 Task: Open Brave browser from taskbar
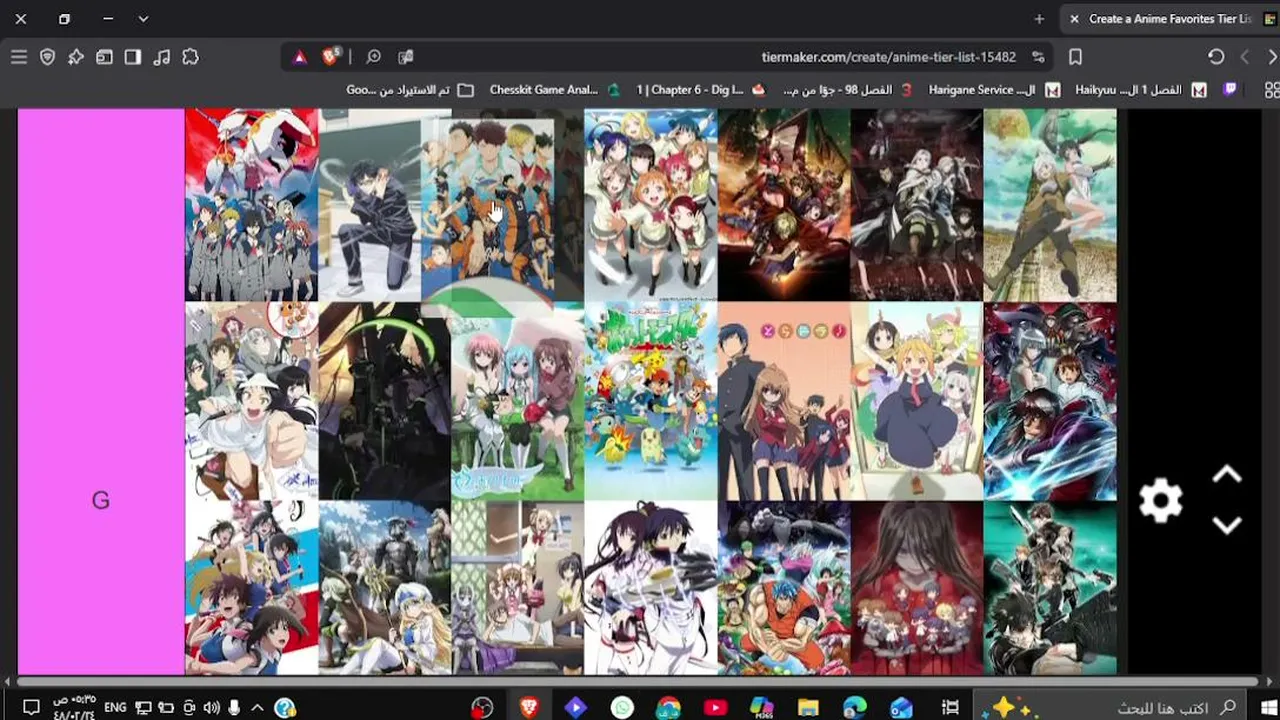pos(529,708)
